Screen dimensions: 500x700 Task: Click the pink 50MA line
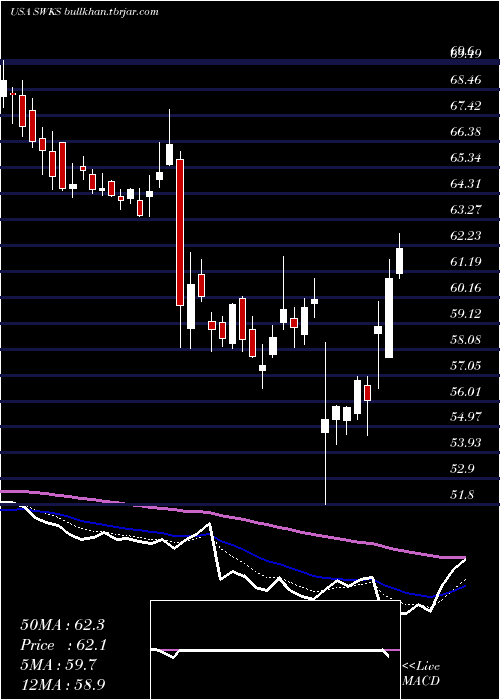tap(232, 518)
